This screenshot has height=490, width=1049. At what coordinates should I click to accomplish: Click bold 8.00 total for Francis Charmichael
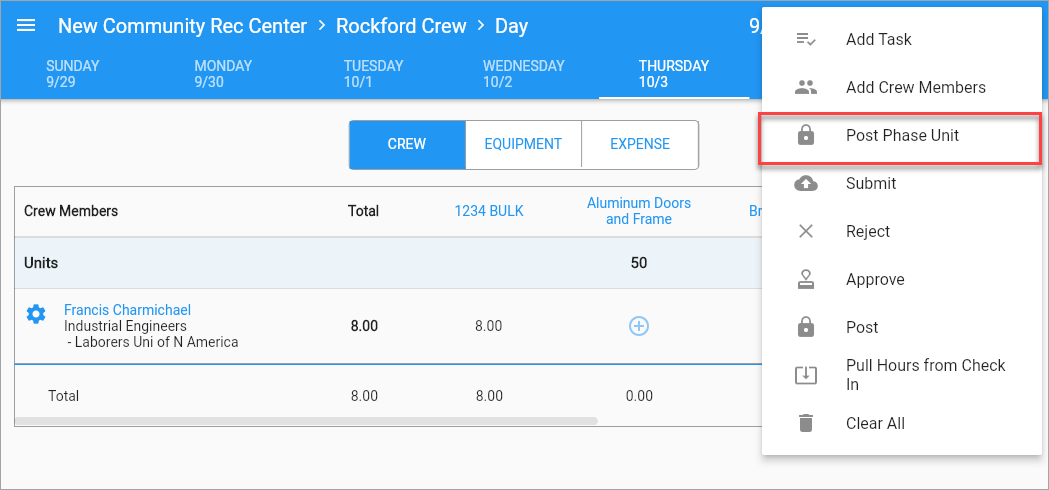[364, 327]
